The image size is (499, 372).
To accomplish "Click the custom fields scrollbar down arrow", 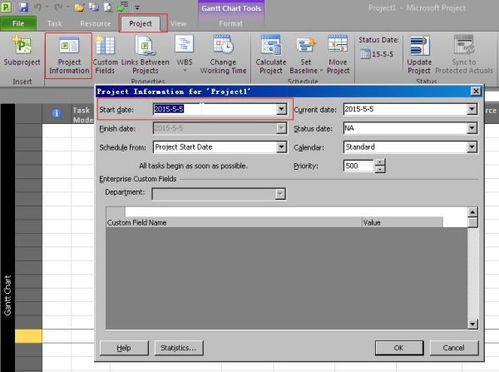I will pyautogui.click(x=472, y=324).
